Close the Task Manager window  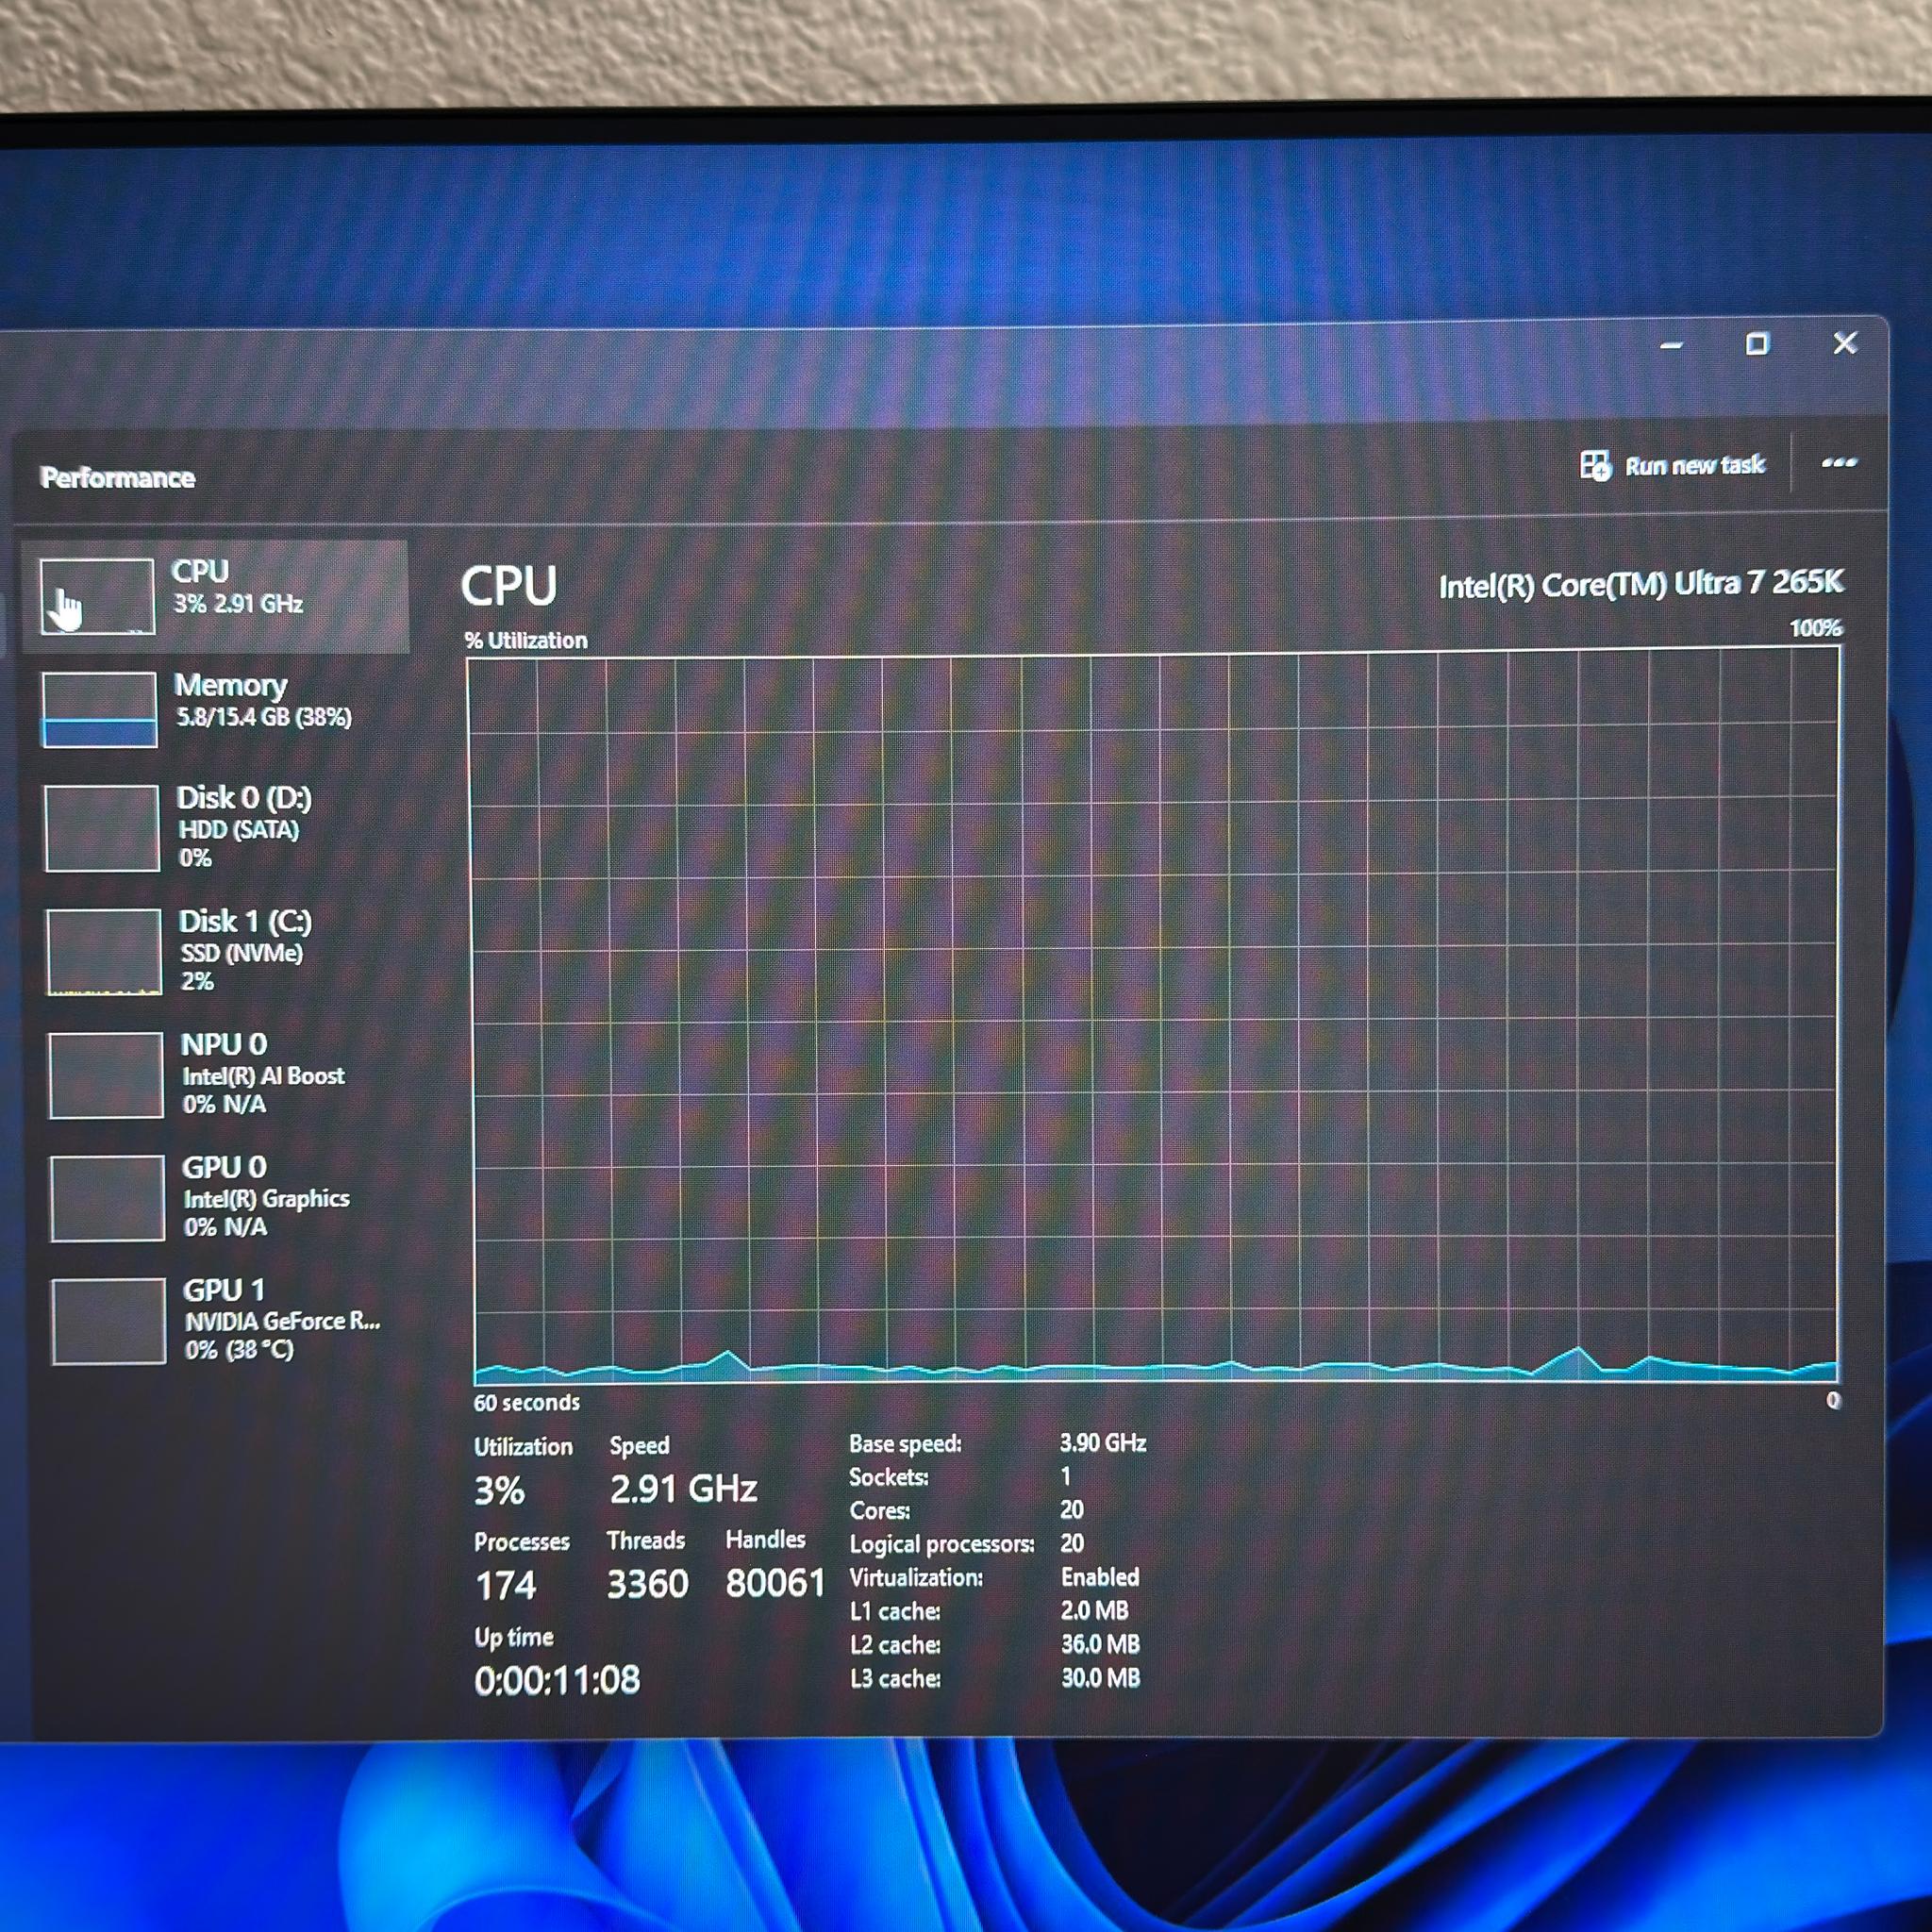tap(1845, 343)
